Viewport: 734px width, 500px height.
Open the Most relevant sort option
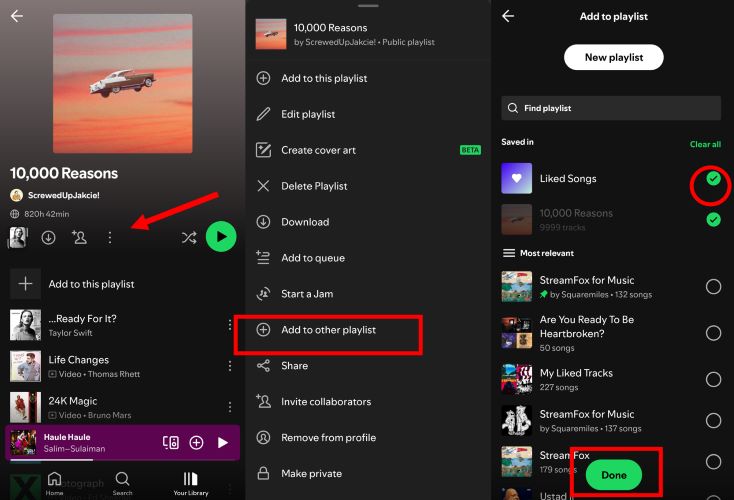point(538,253)
